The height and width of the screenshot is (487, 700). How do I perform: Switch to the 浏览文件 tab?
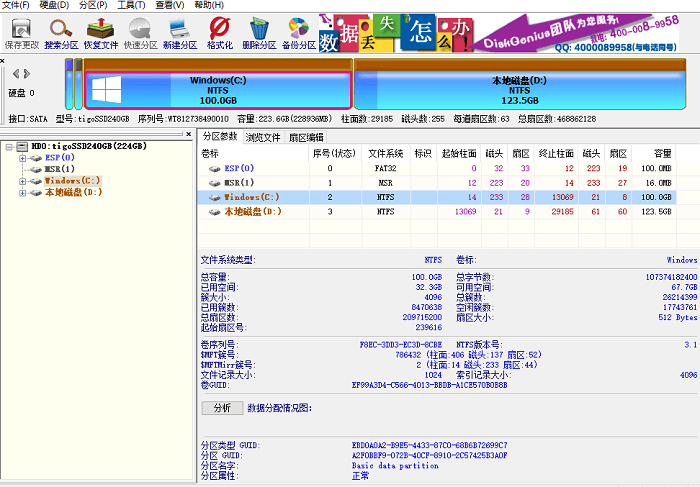tap(263, 137)
